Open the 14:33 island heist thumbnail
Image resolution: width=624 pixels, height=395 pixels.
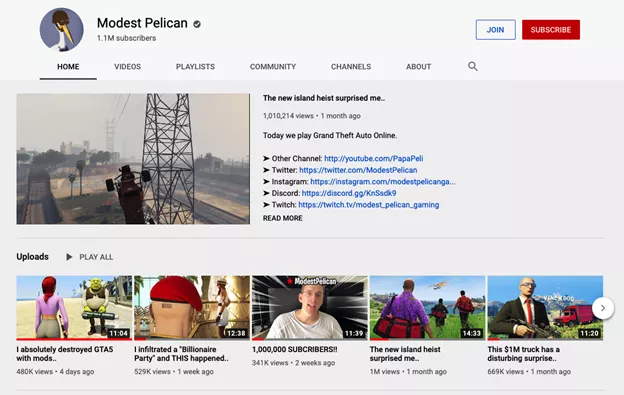pyautogui.click(x=427, y=308)
